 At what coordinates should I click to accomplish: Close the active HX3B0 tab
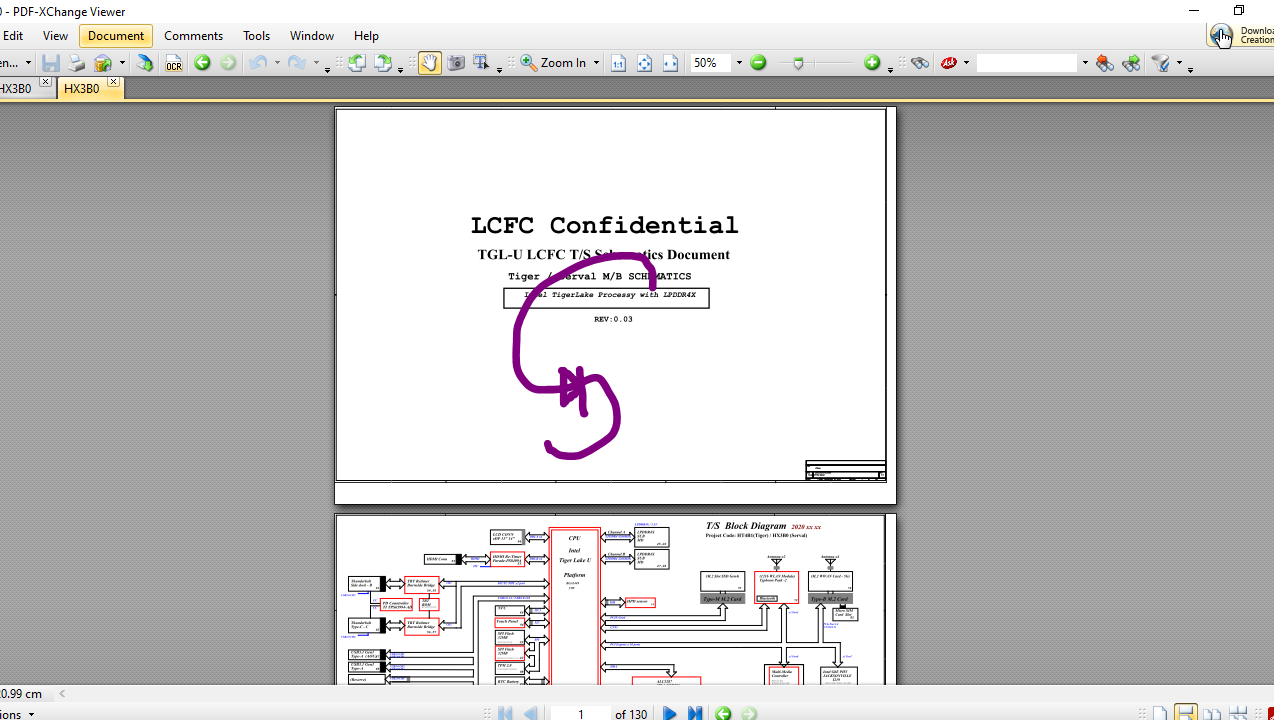[x=113, y=82]
